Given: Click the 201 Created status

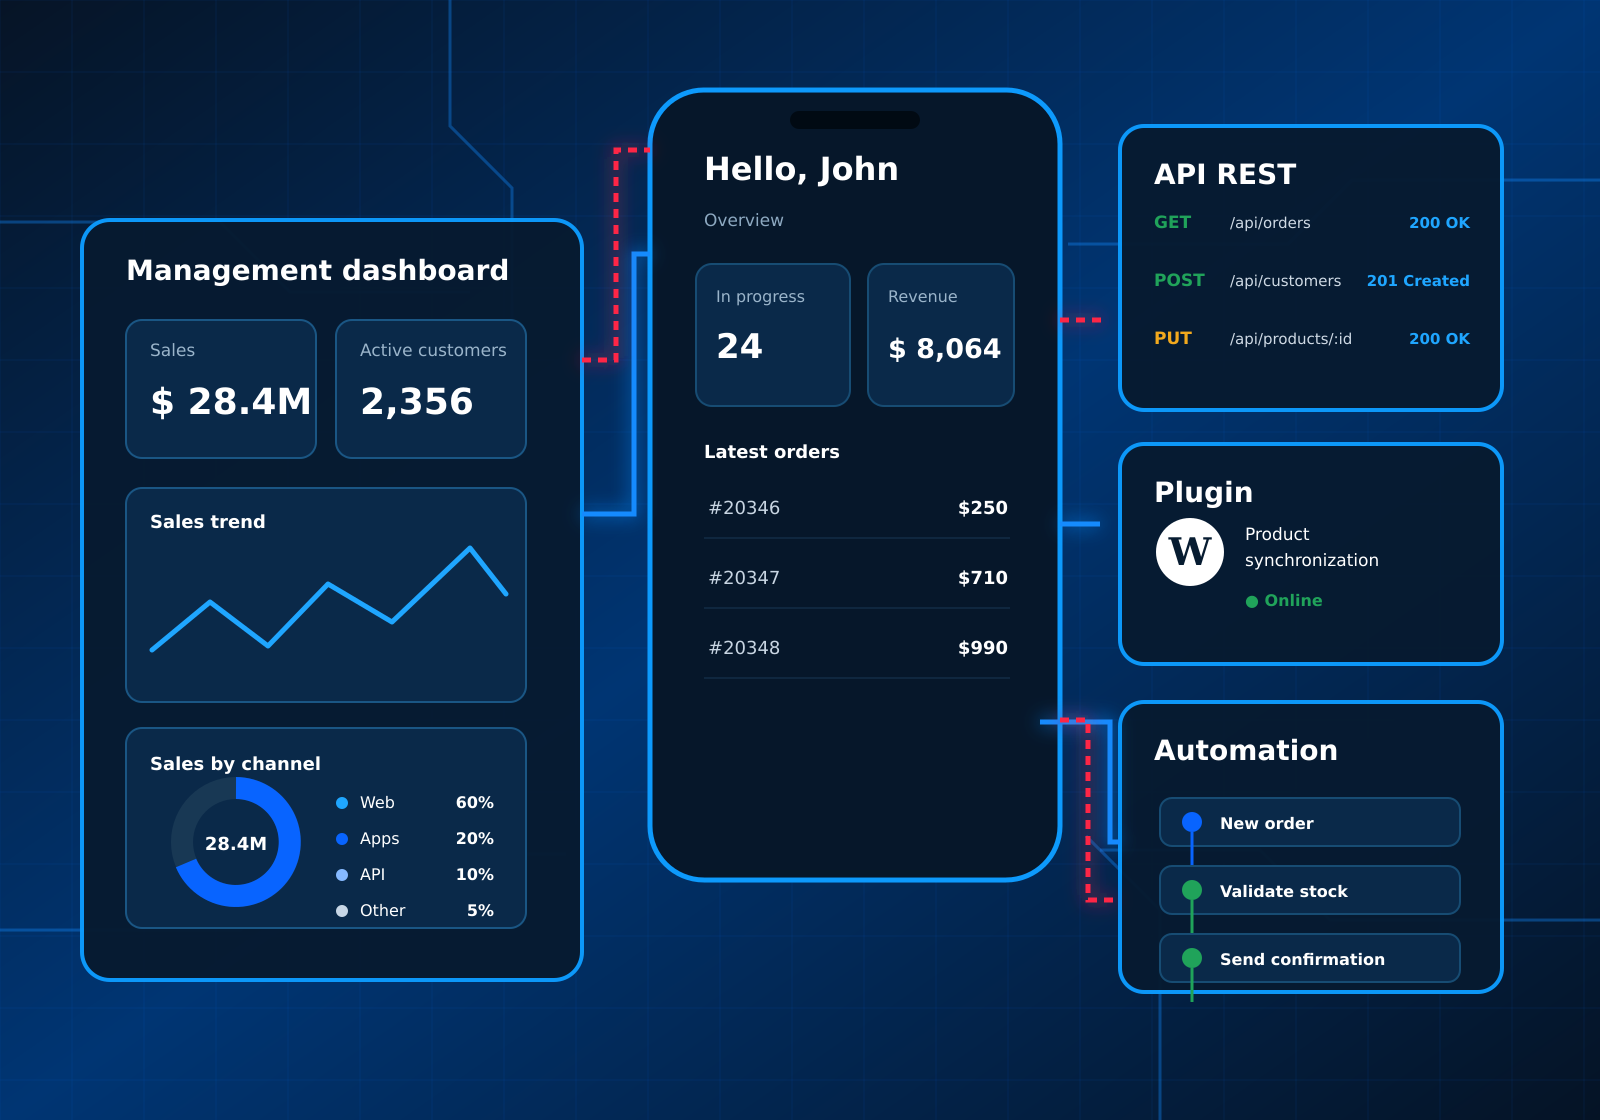Looking at the screenshot, I should (x=1418, y=281).
